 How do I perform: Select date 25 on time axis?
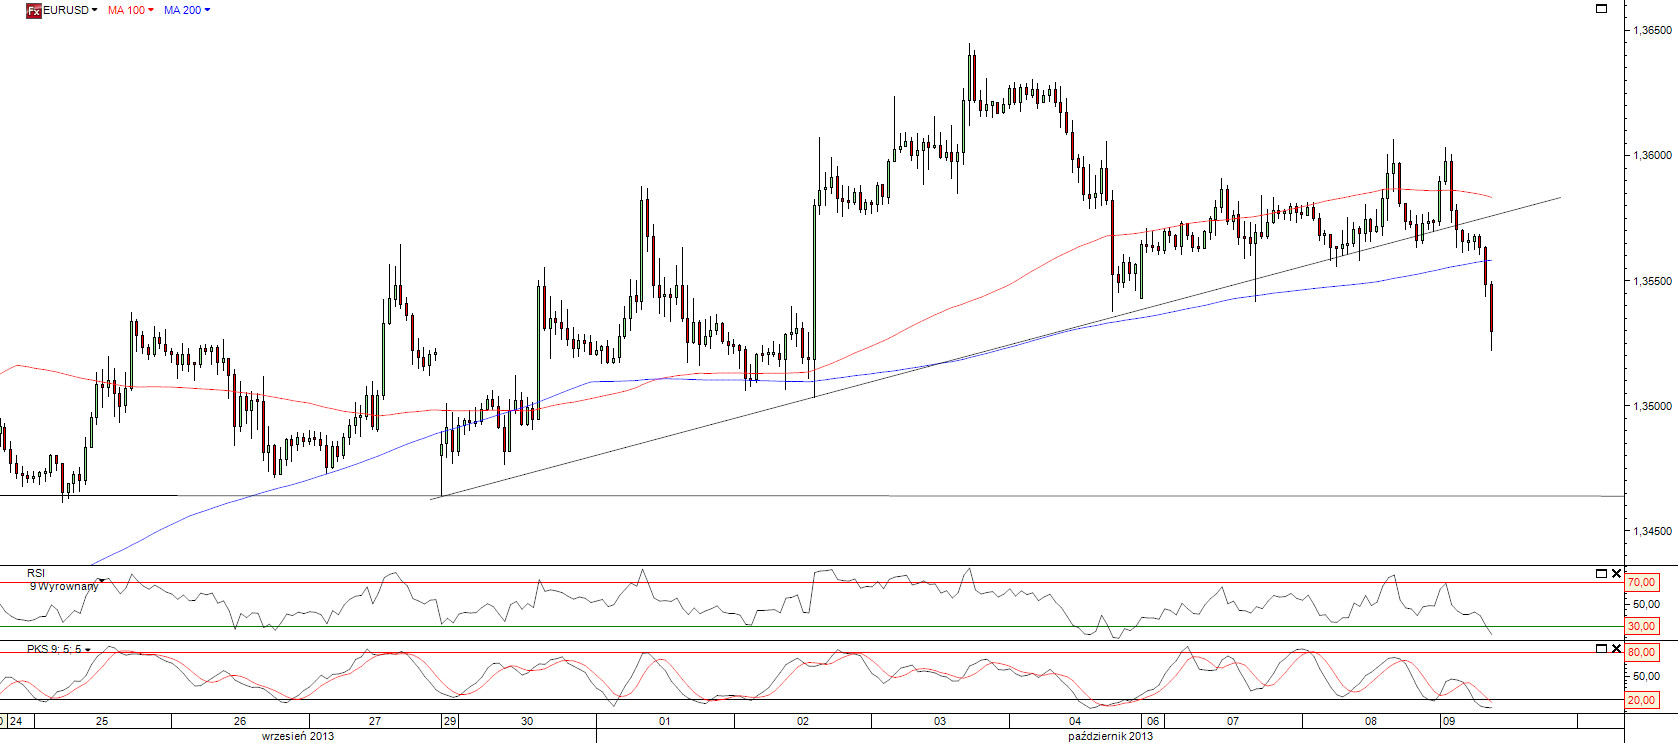point(102,721)
